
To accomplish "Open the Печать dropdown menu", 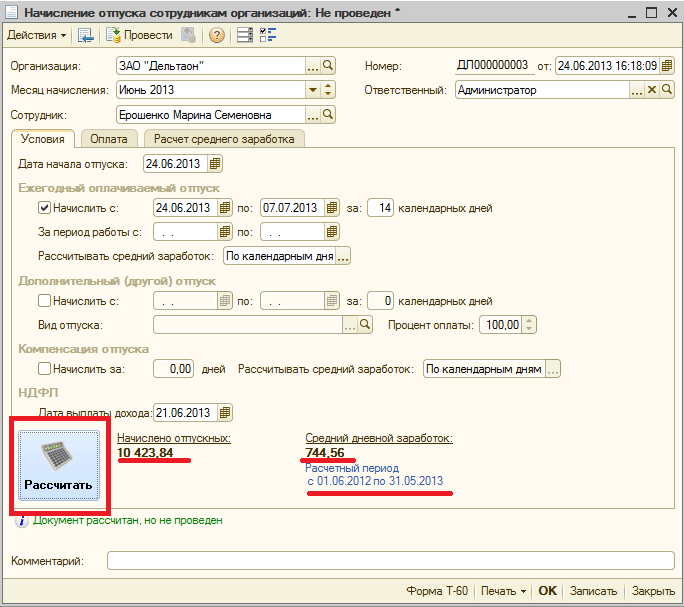I will (503, 591).
